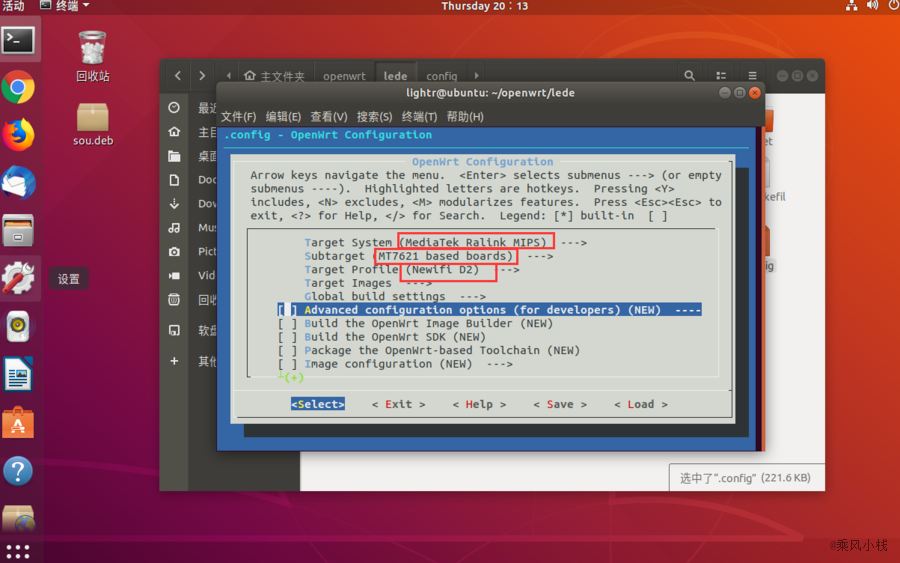This screenshot has height=563, width=900.
Task: Select Recent clock icon in Files sidebar
Action: [174, 108]
